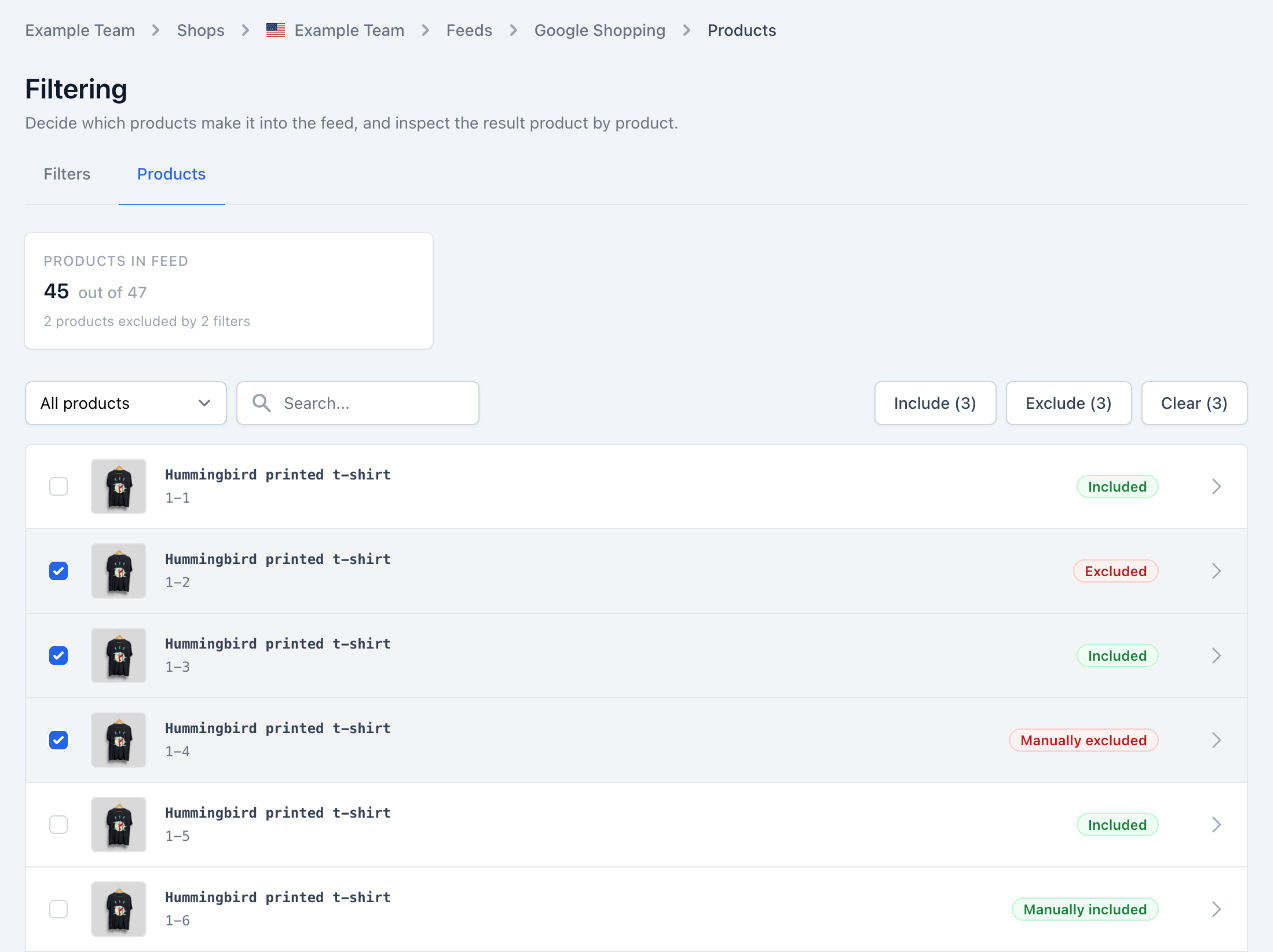1273x952 pixels.
Task: Open the t-shirt thumbnail for product 1-6
Action: [119, 909]
